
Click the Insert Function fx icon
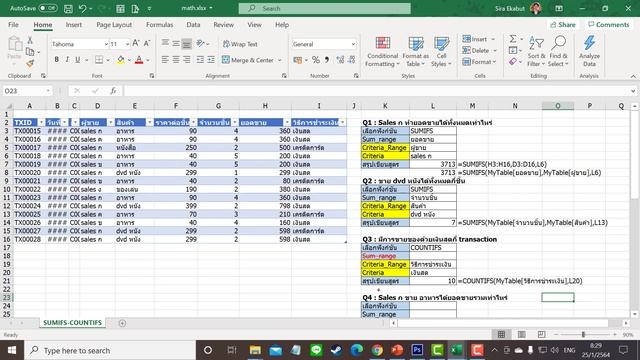tap(113, 91)
